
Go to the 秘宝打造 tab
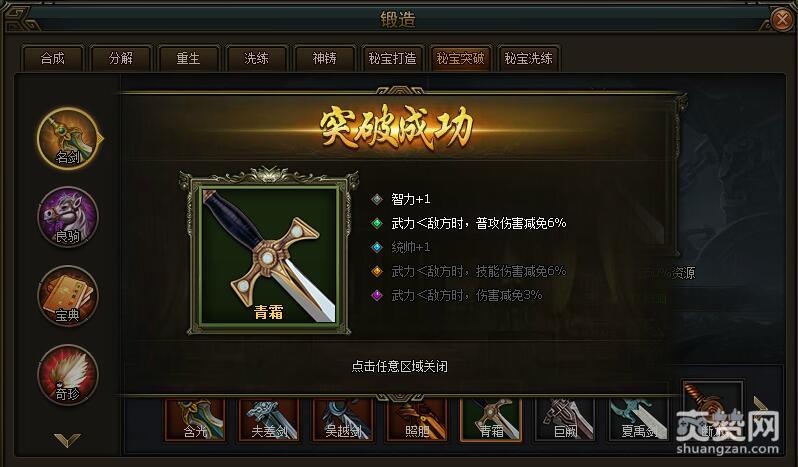392,59
